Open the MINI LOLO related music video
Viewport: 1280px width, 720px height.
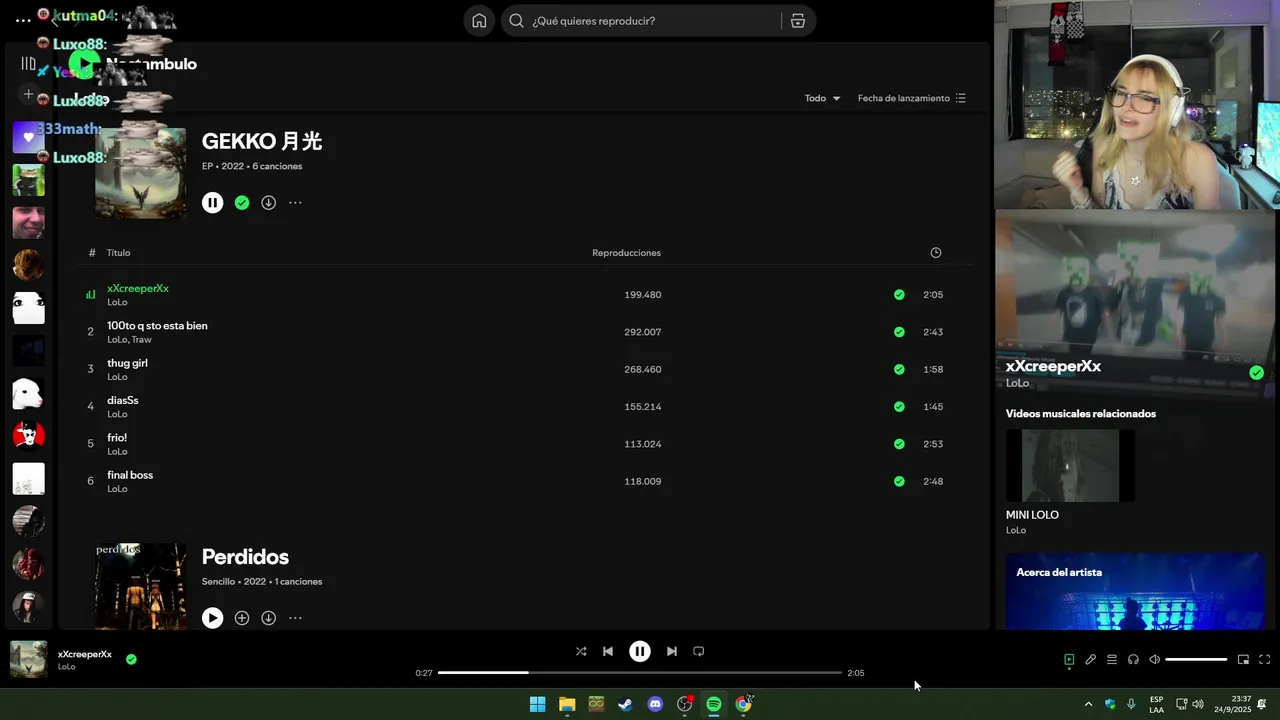click(1070, 466)
